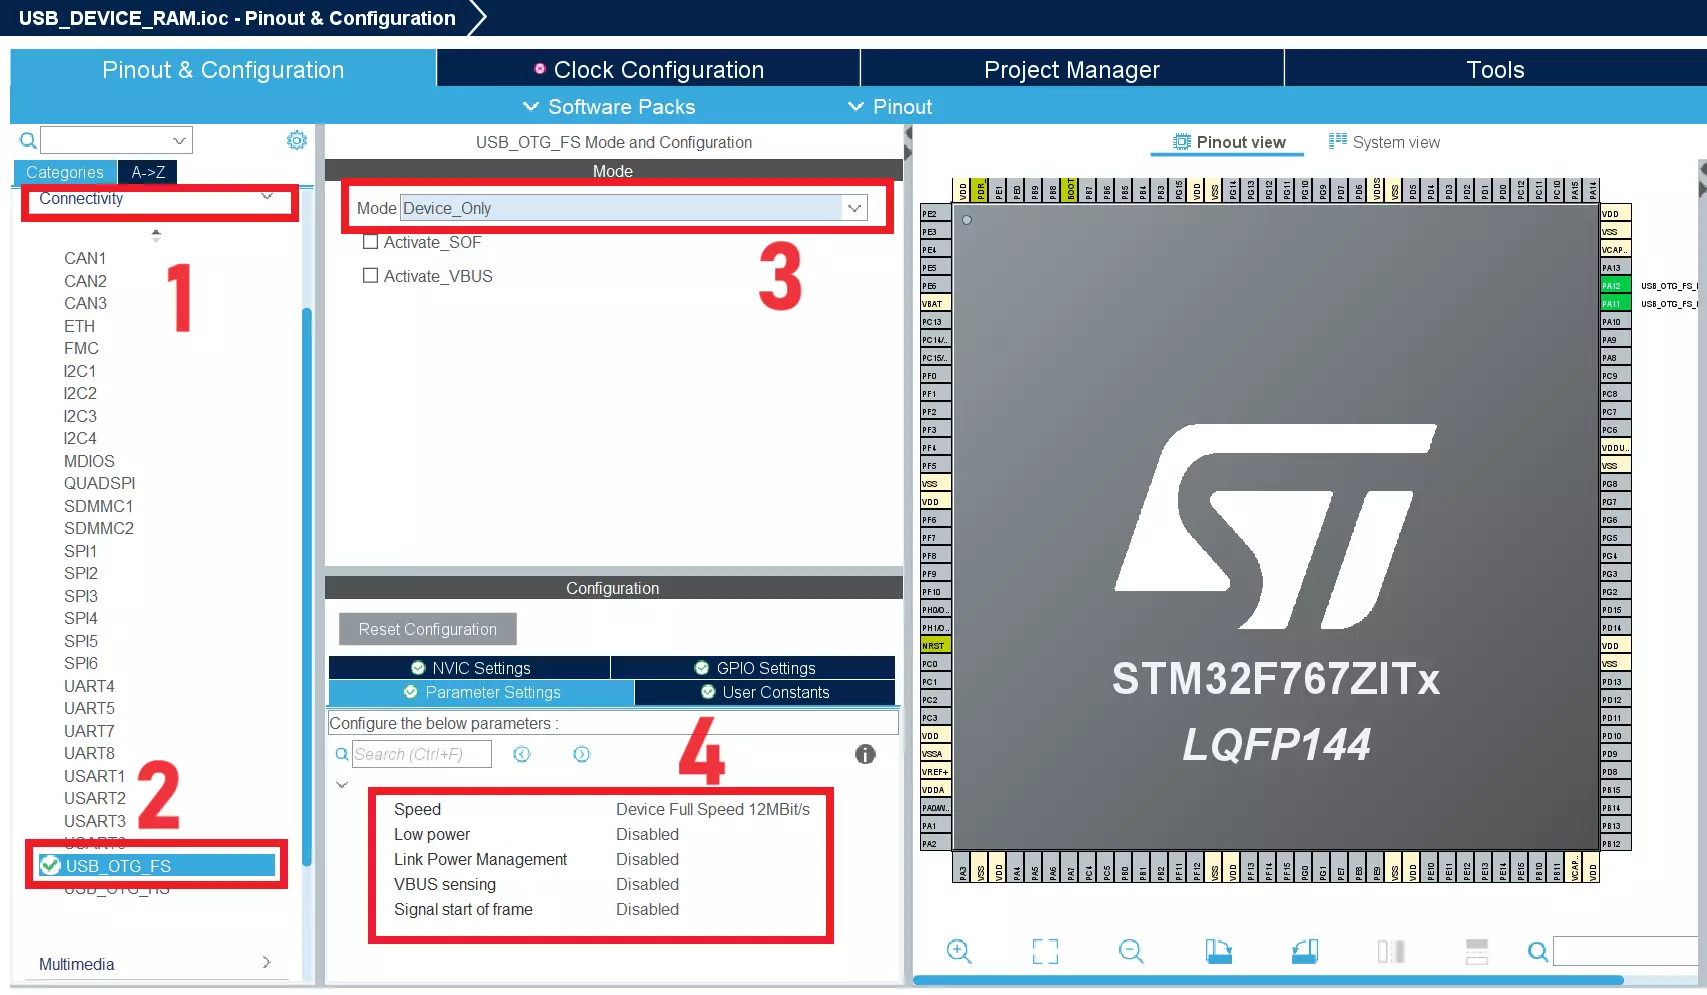Enable the Activate_SOF checkbox

[x=370, y=242]
